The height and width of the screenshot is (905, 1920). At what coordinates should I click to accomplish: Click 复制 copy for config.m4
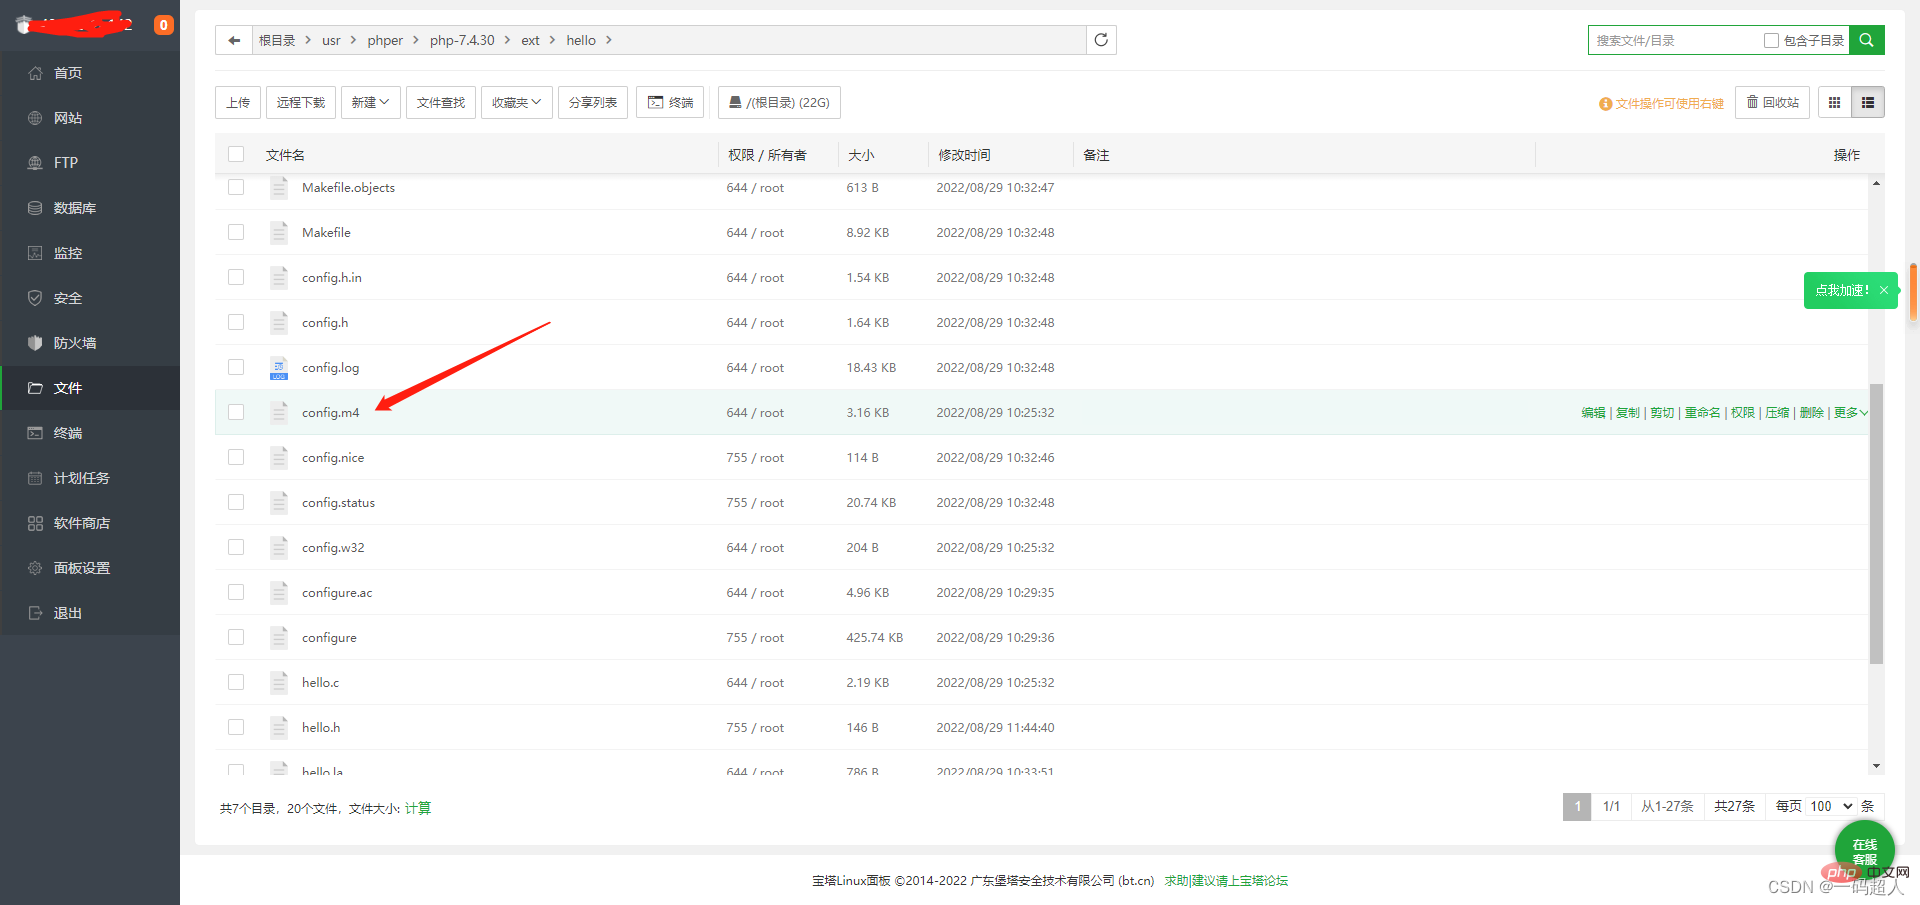(x=1627, y=413)
